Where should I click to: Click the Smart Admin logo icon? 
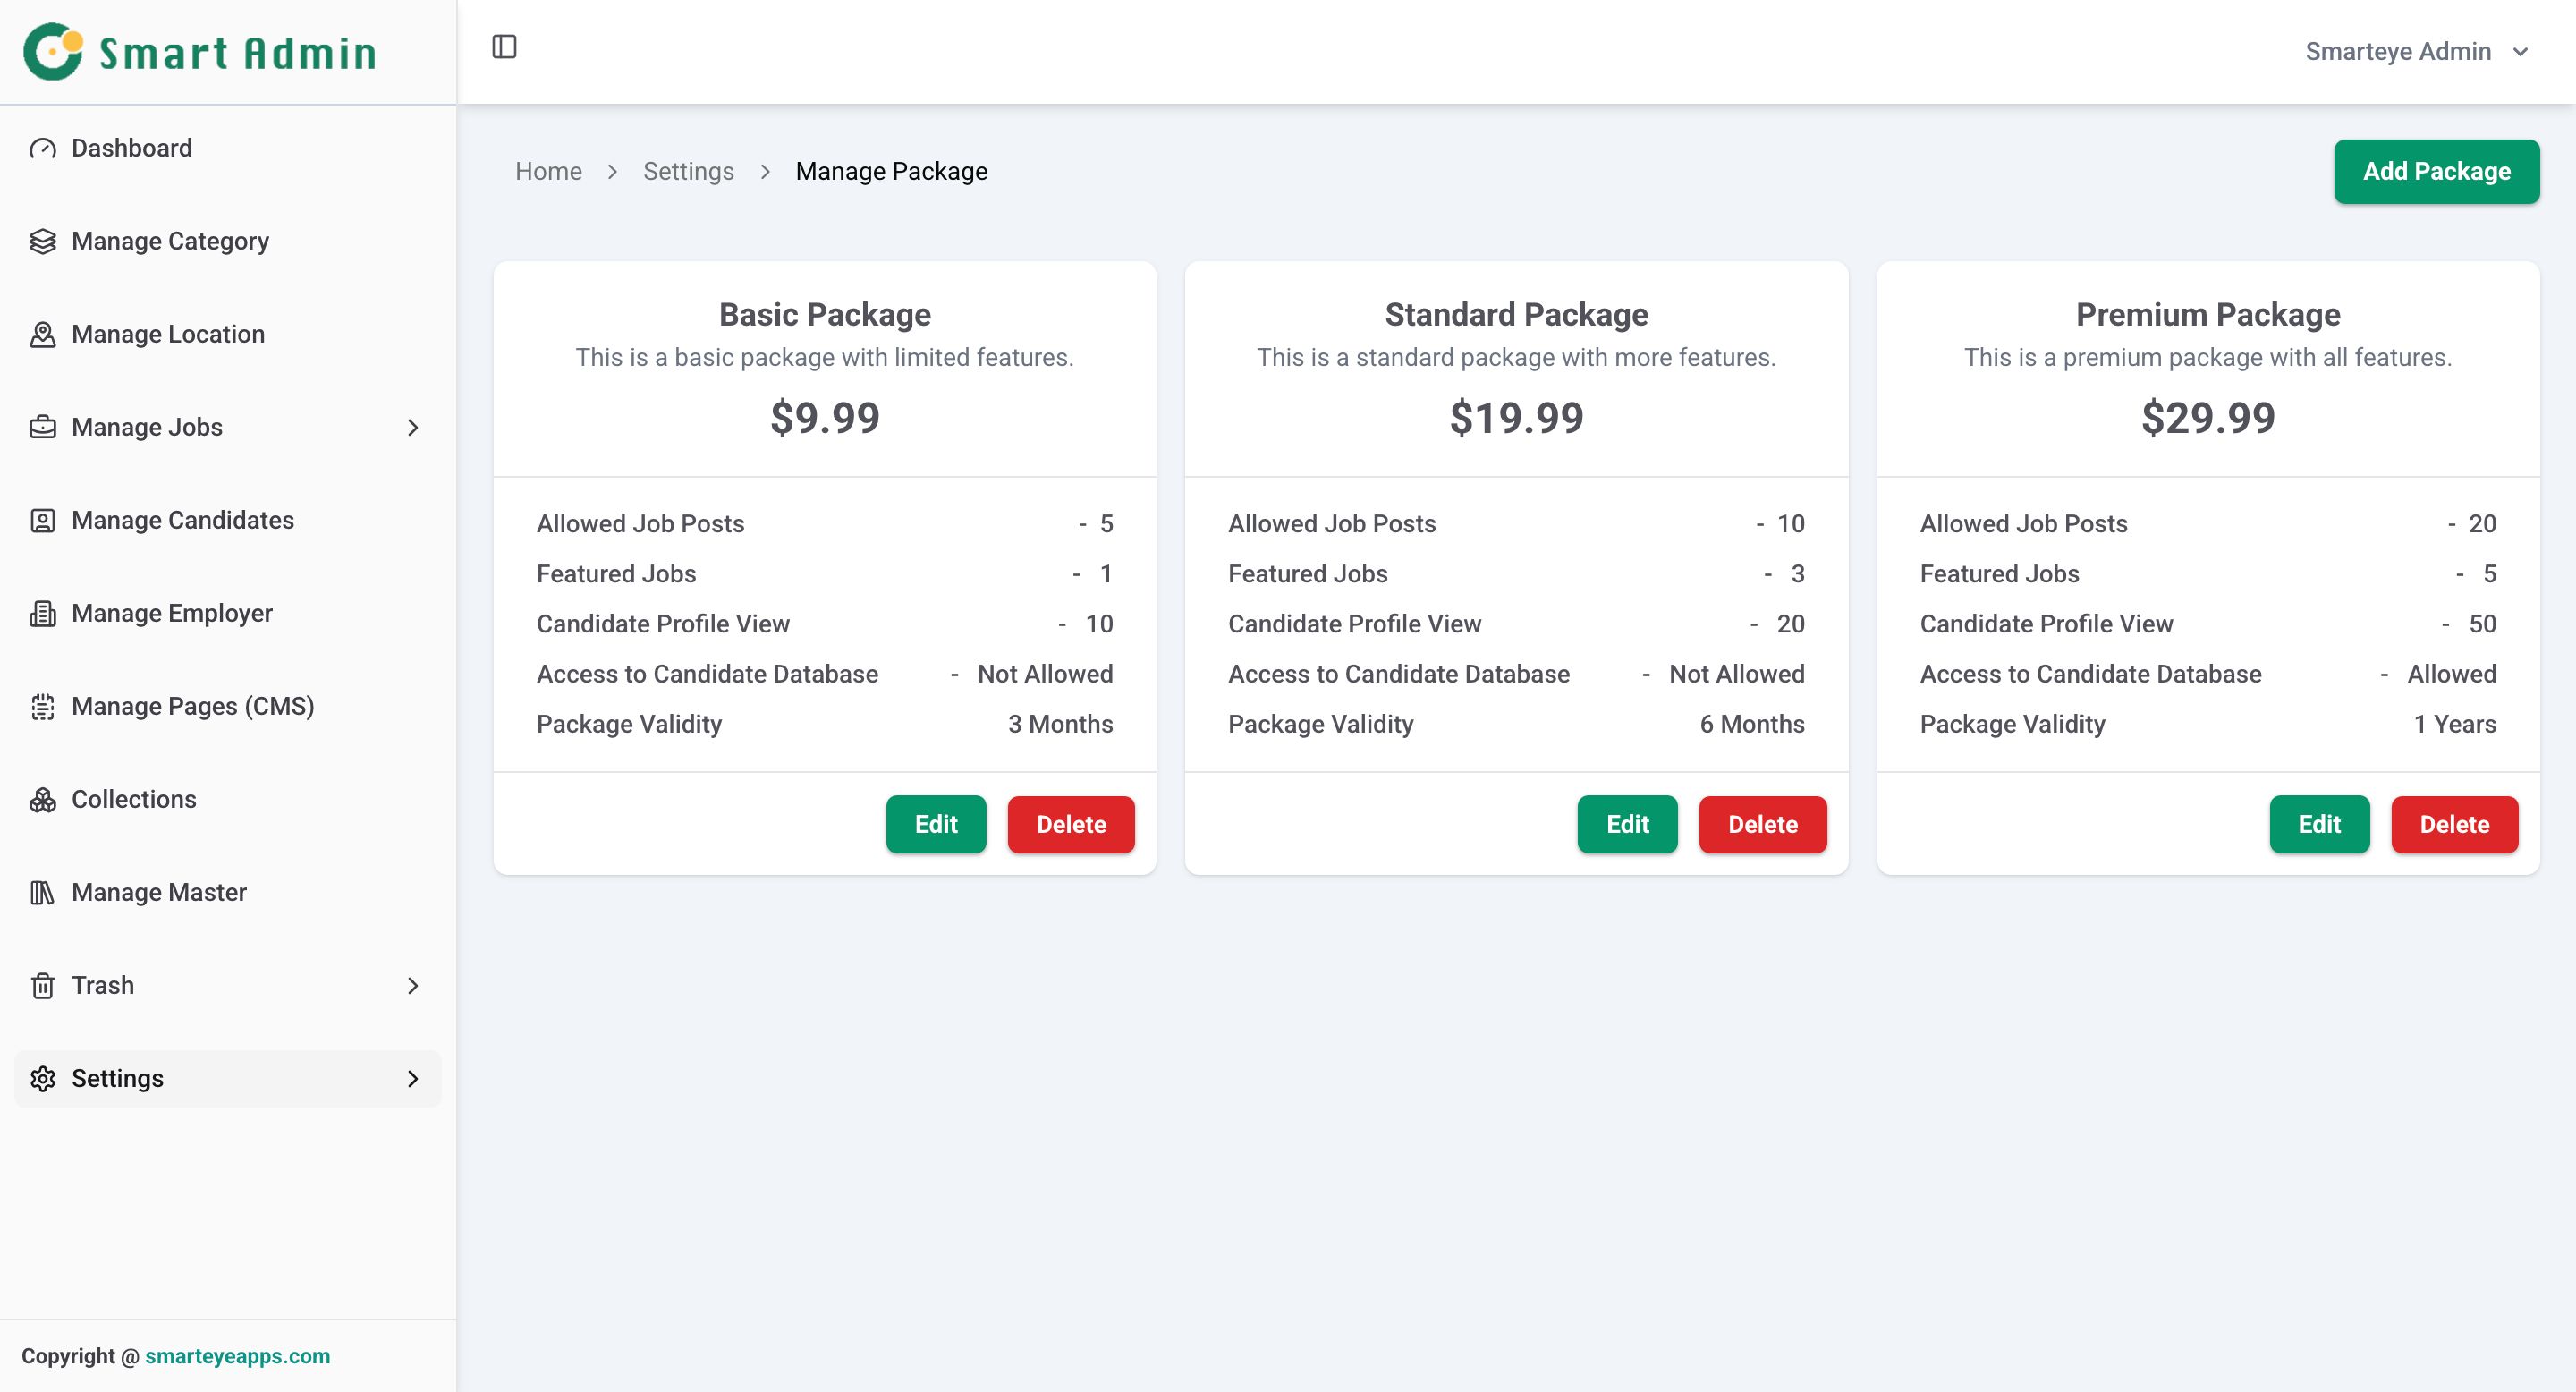(x=53, y=51)
